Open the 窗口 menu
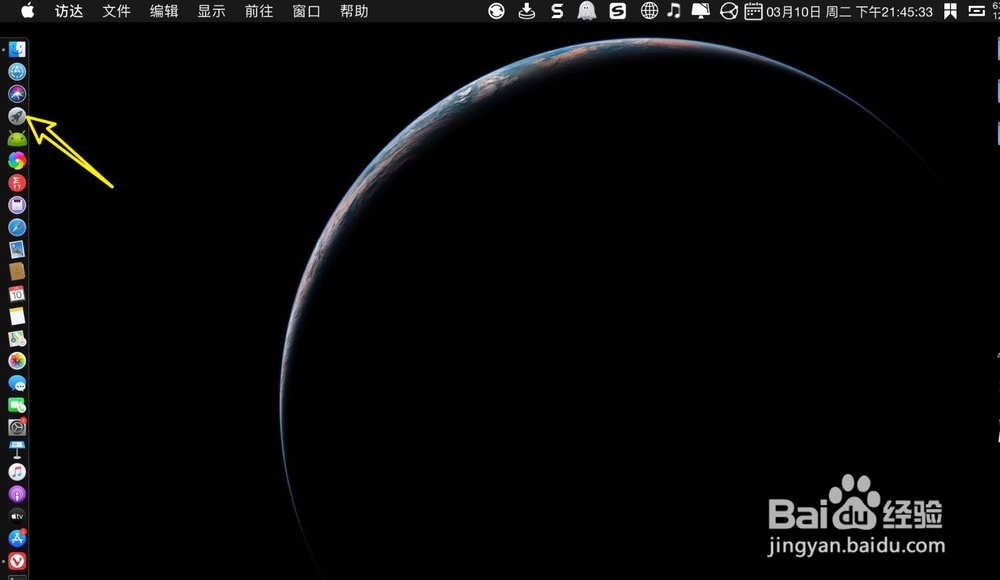This screenshot has height=580, width=1000. [x=306, y=11]
